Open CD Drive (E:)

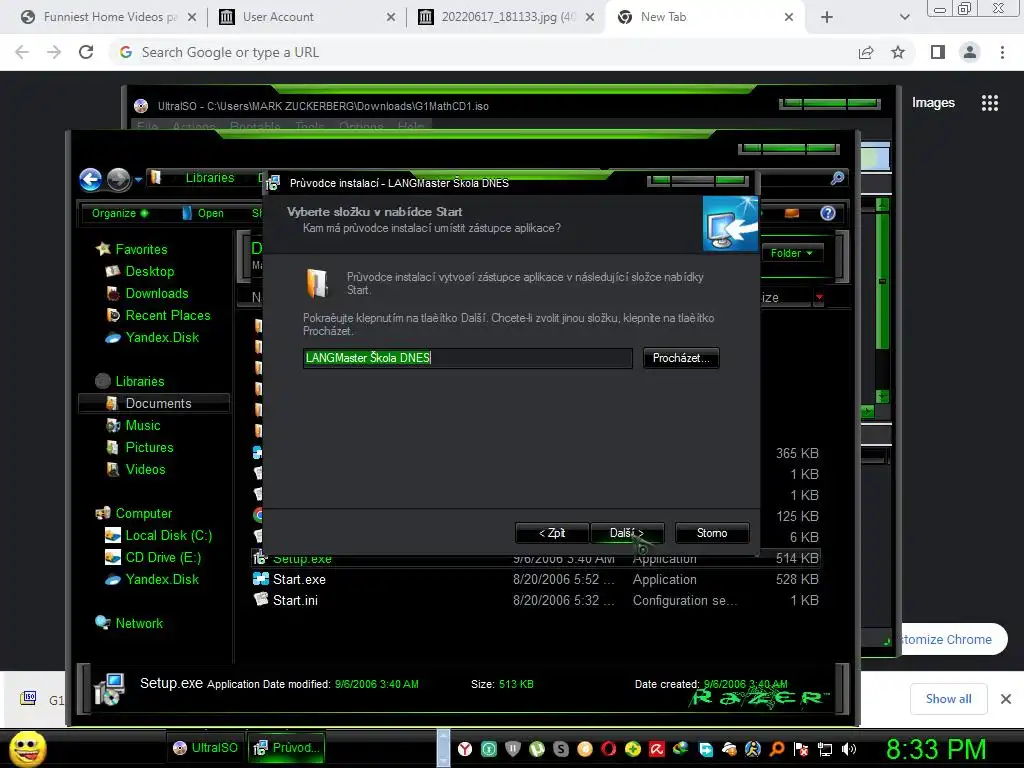[x=163, y=558]
